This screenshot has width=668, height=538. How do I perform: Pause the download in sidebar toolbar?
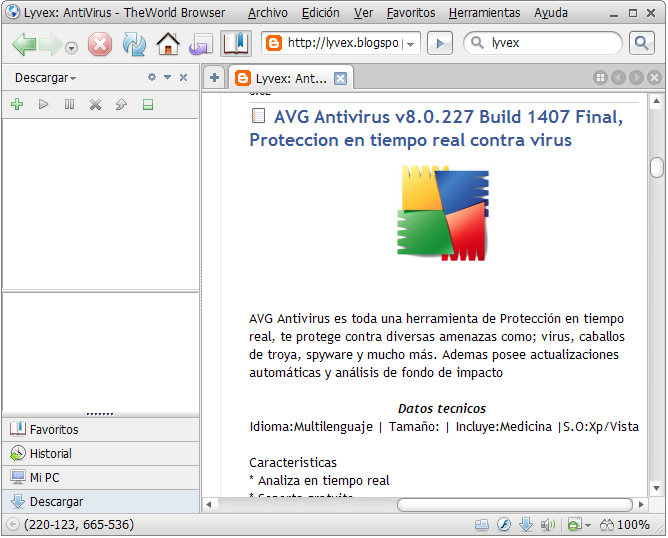pyautogui.click(x=69, y=104)
